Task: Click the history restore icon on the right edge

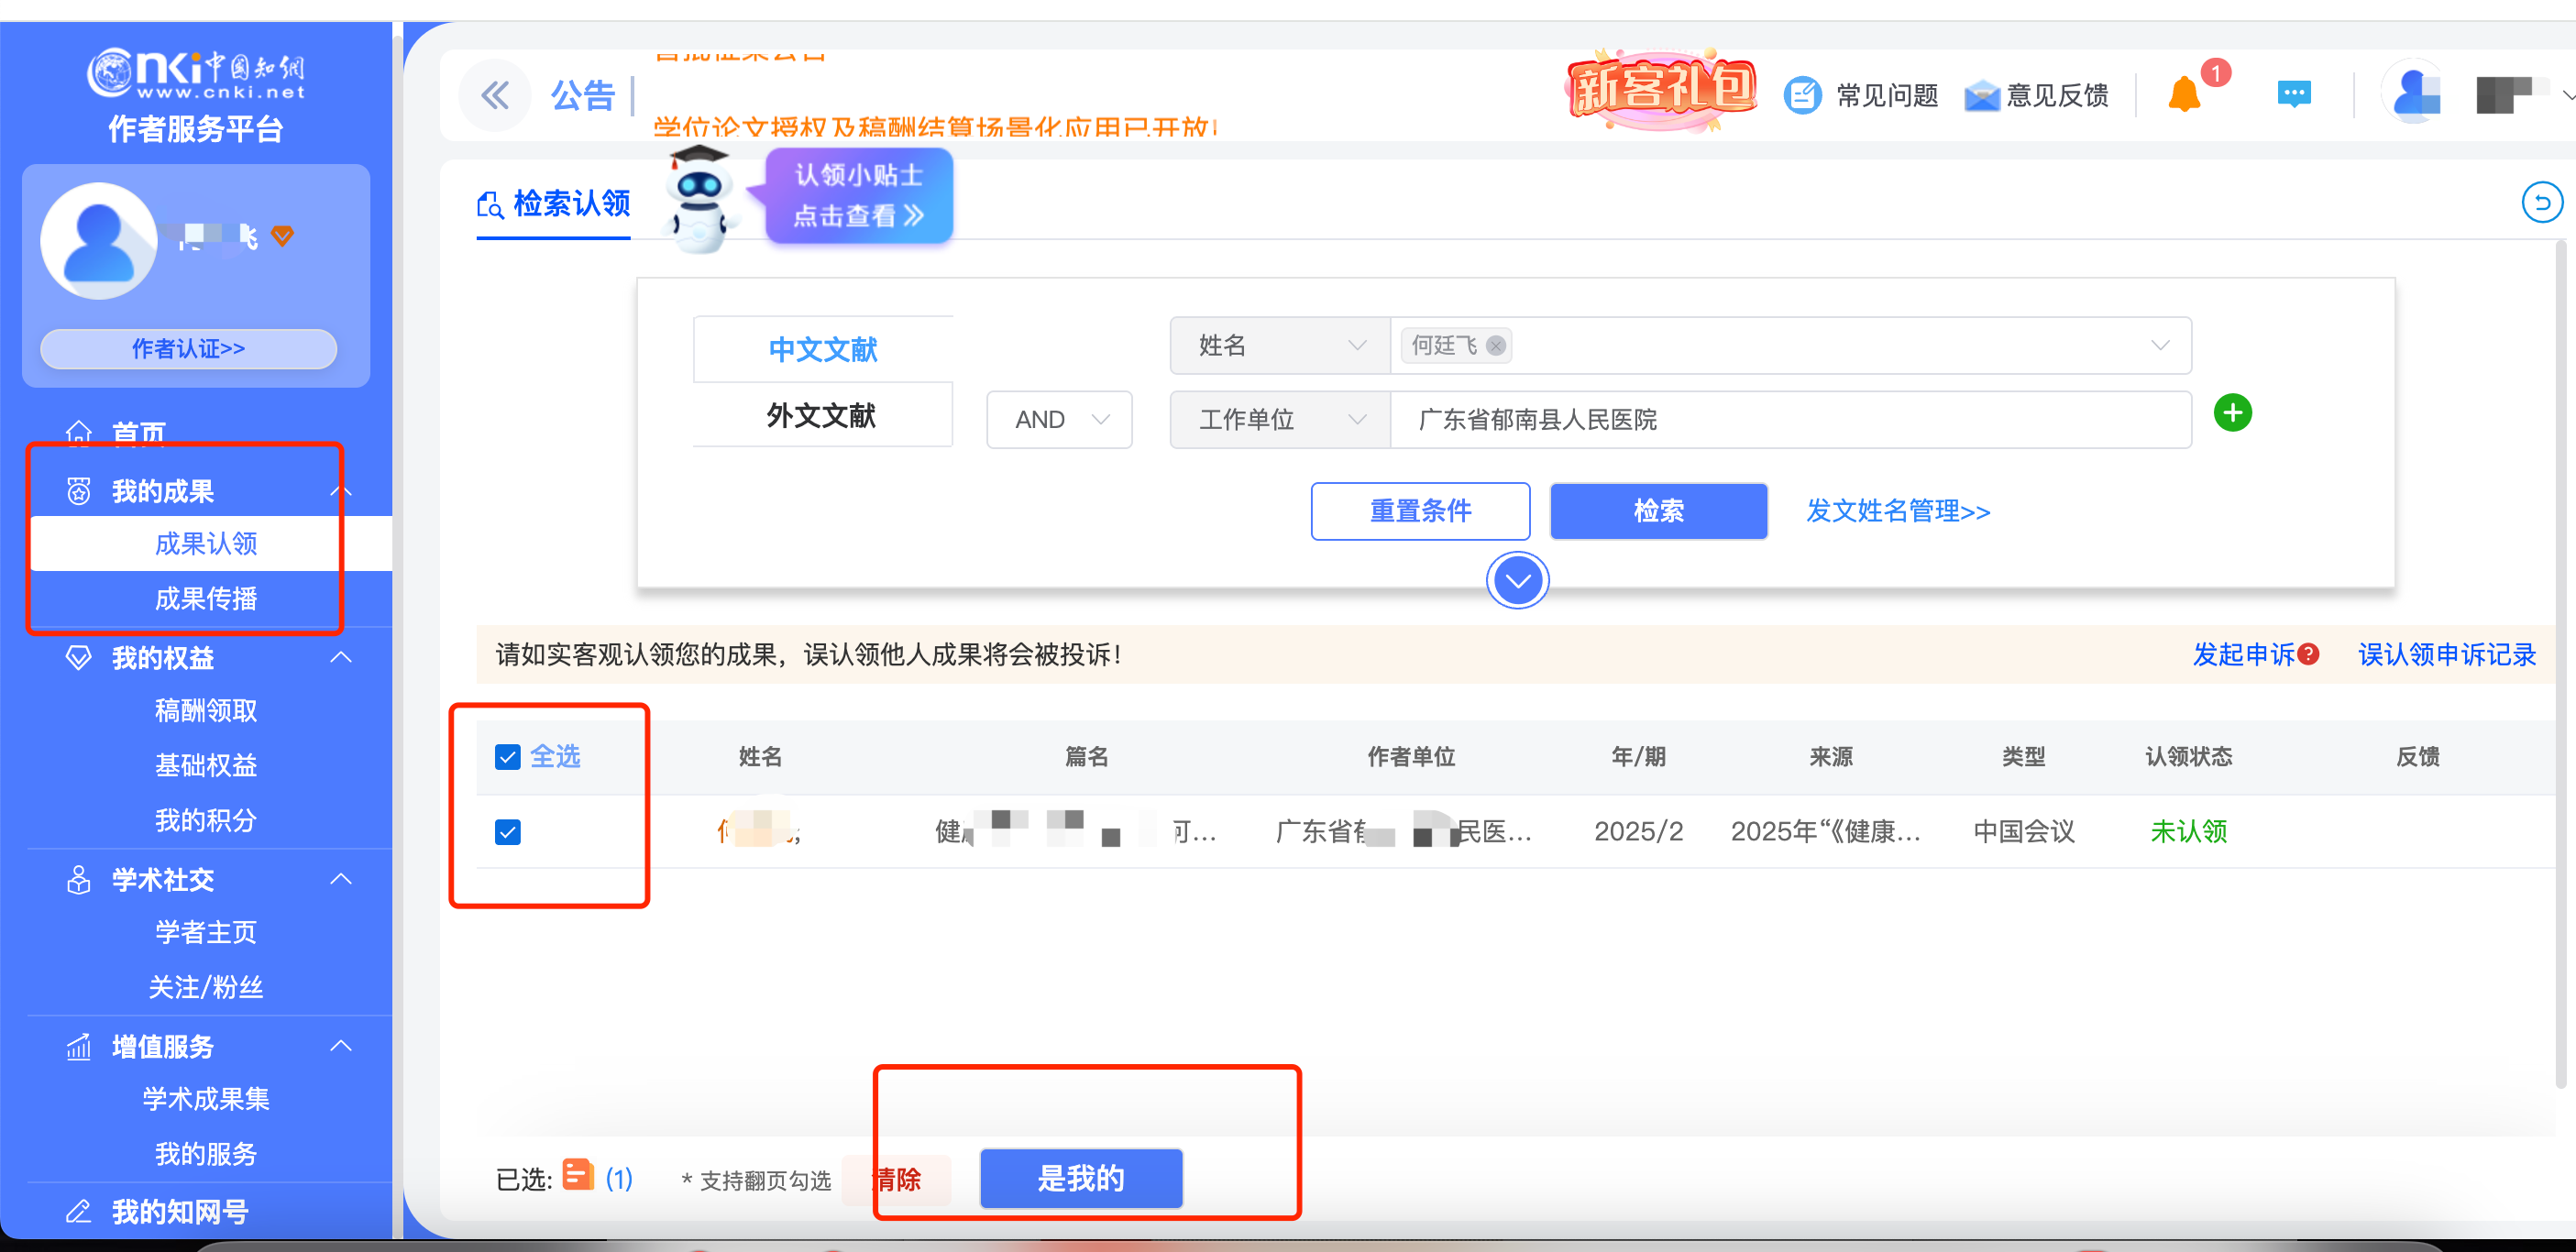Action: [x=2543, y=202]
